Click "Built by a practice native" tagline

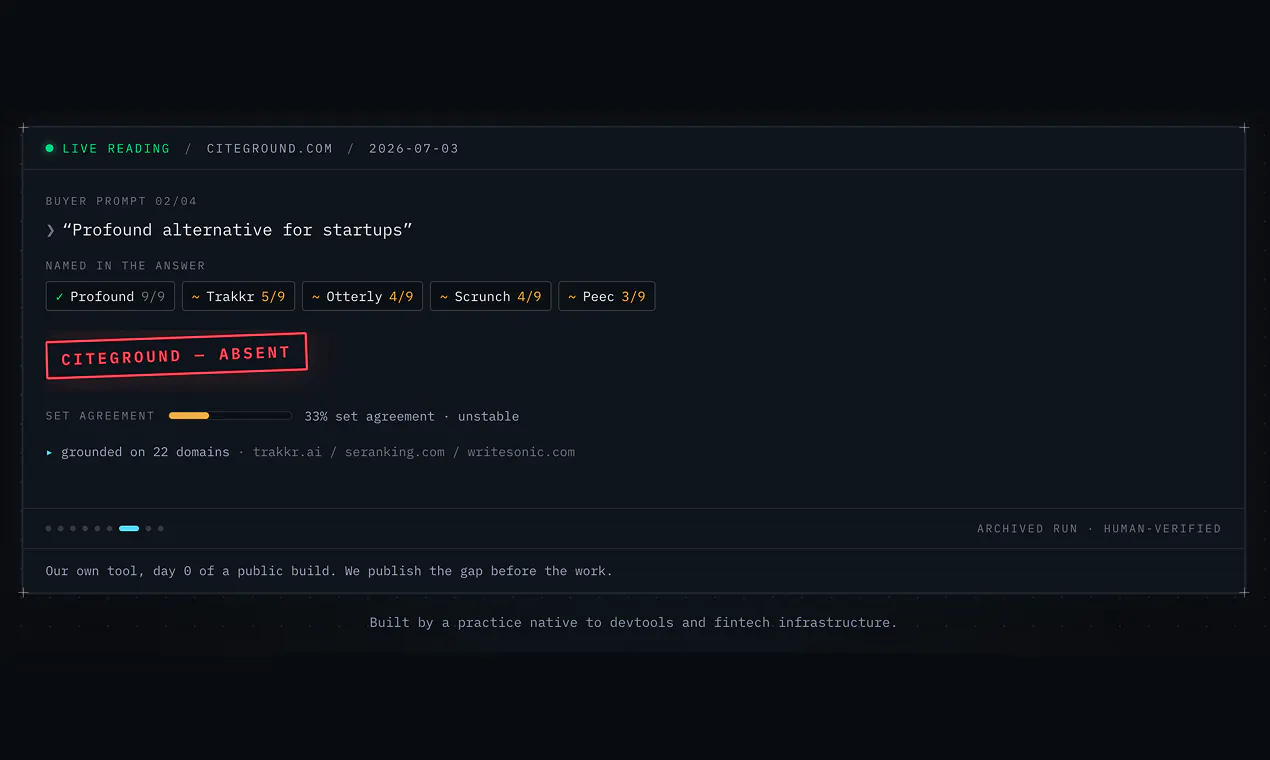633,622
